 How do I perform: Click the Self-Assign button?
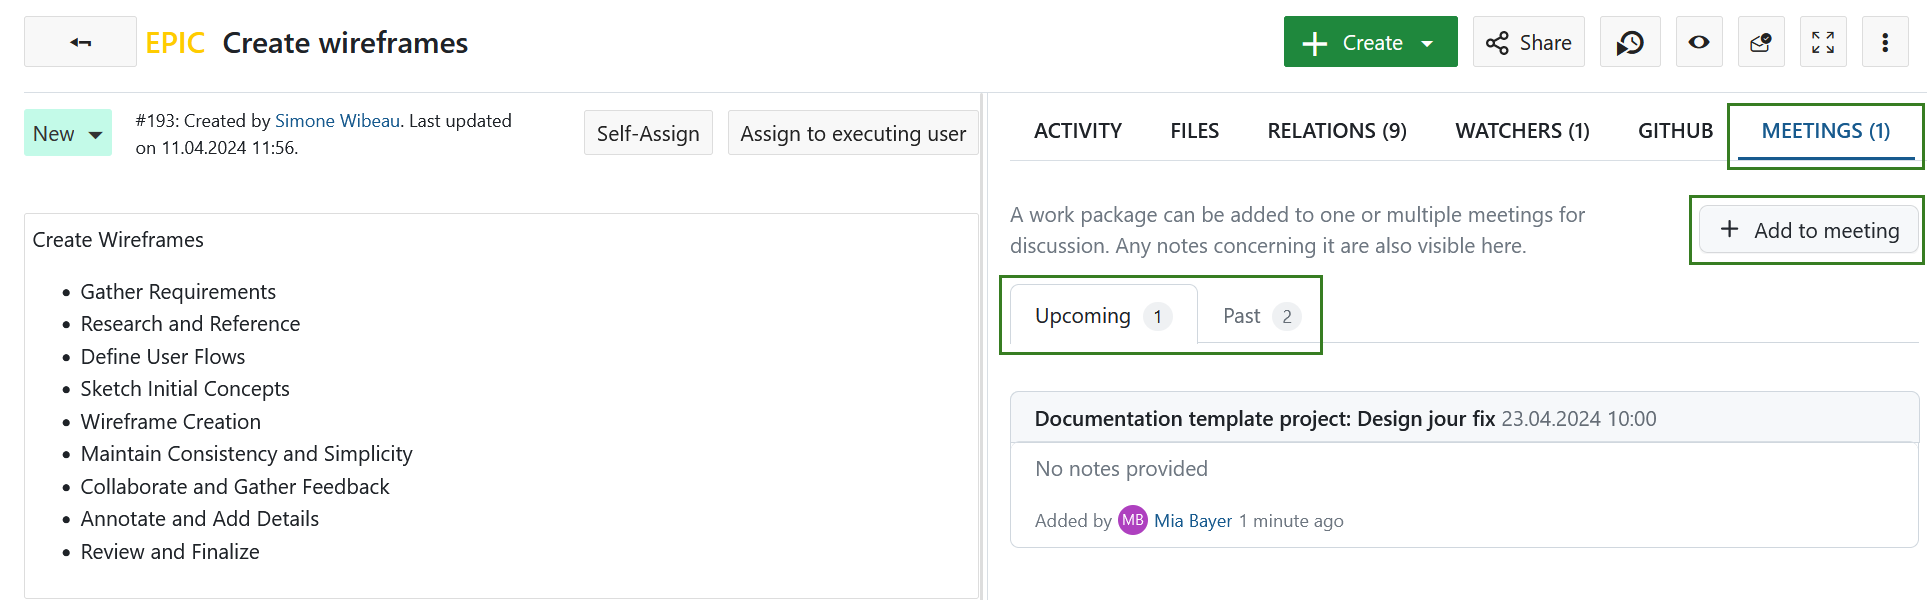tap(648, 133)
